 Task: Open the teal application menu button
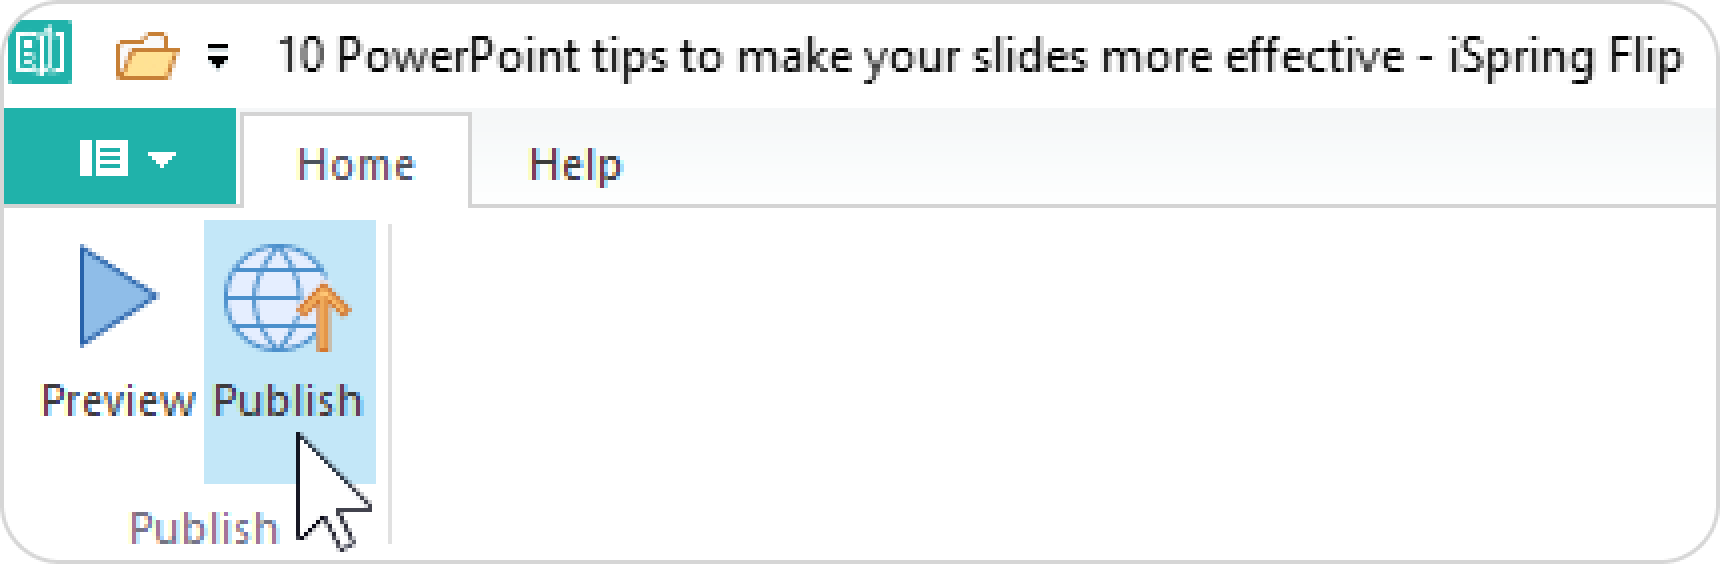(x=120, y=158)
